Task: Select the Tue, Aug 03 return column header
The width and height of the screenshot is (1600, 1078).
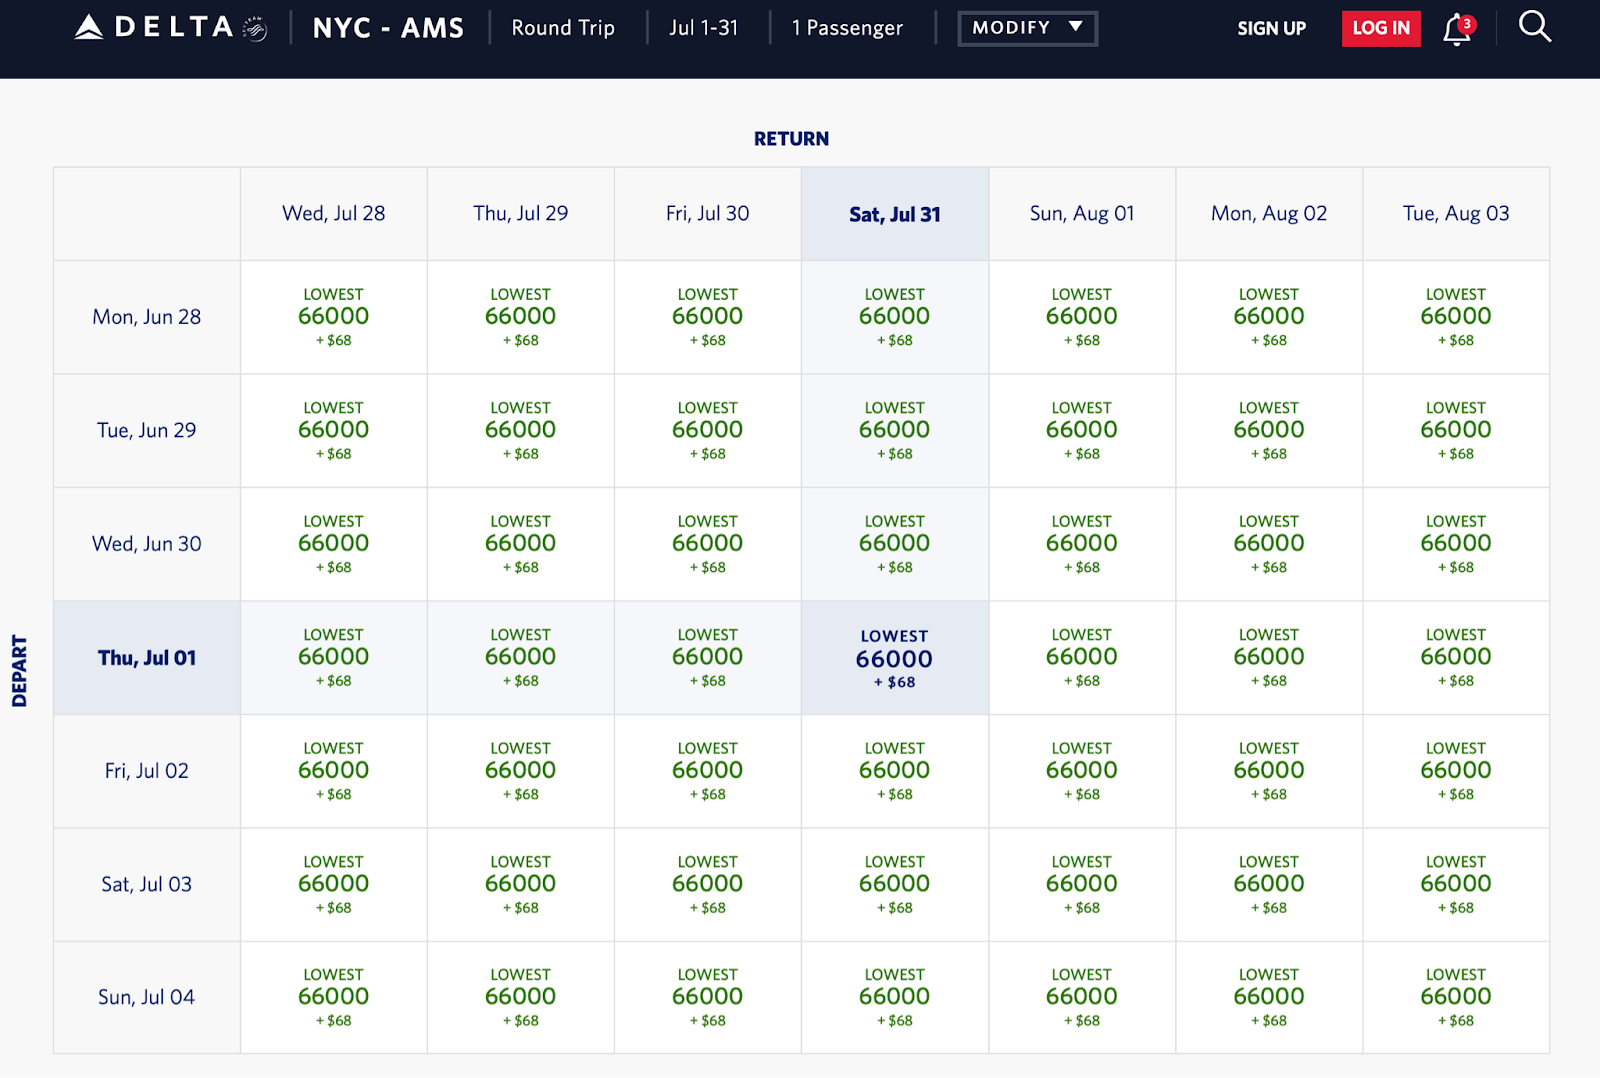Action: (1455, 213)
